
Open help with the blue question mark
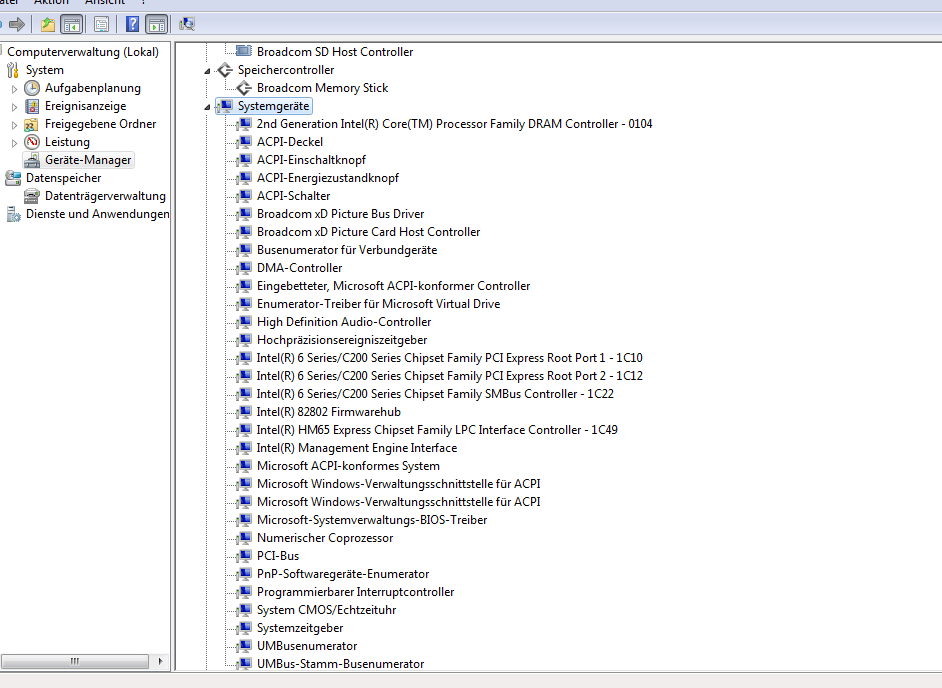132,25
